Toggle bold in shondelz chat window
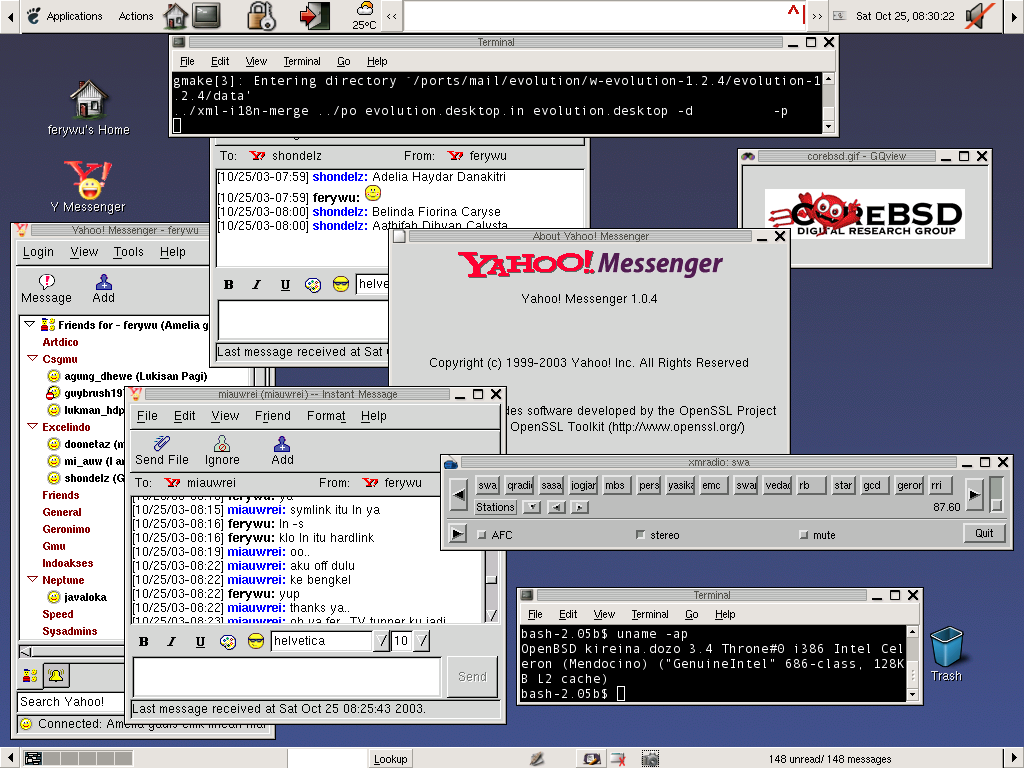The width and height of the screenshot is (1024, 768). coord(229,285)
